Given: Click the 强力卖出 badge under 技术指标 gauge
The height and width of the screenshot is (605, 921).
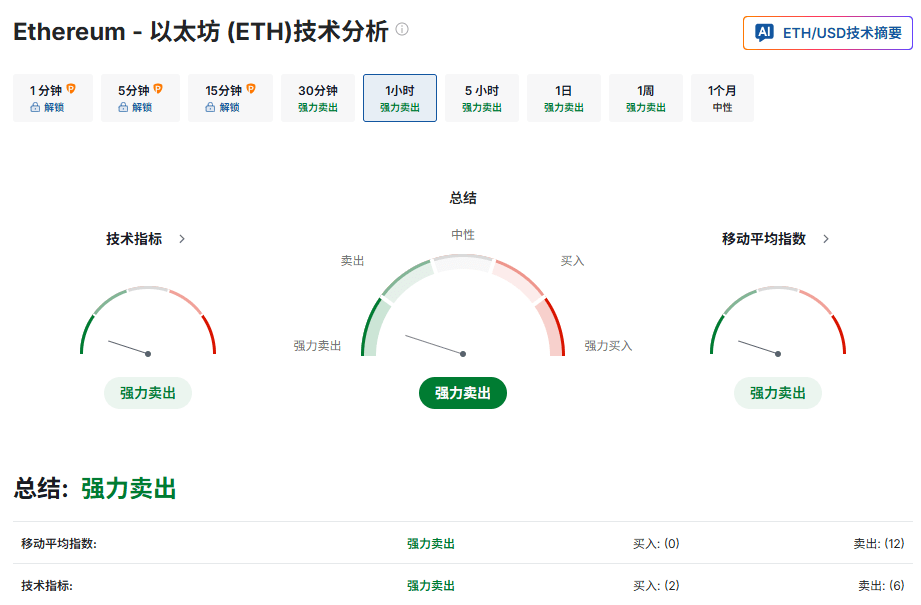Looking at the screenshot, I should (148, 393).
